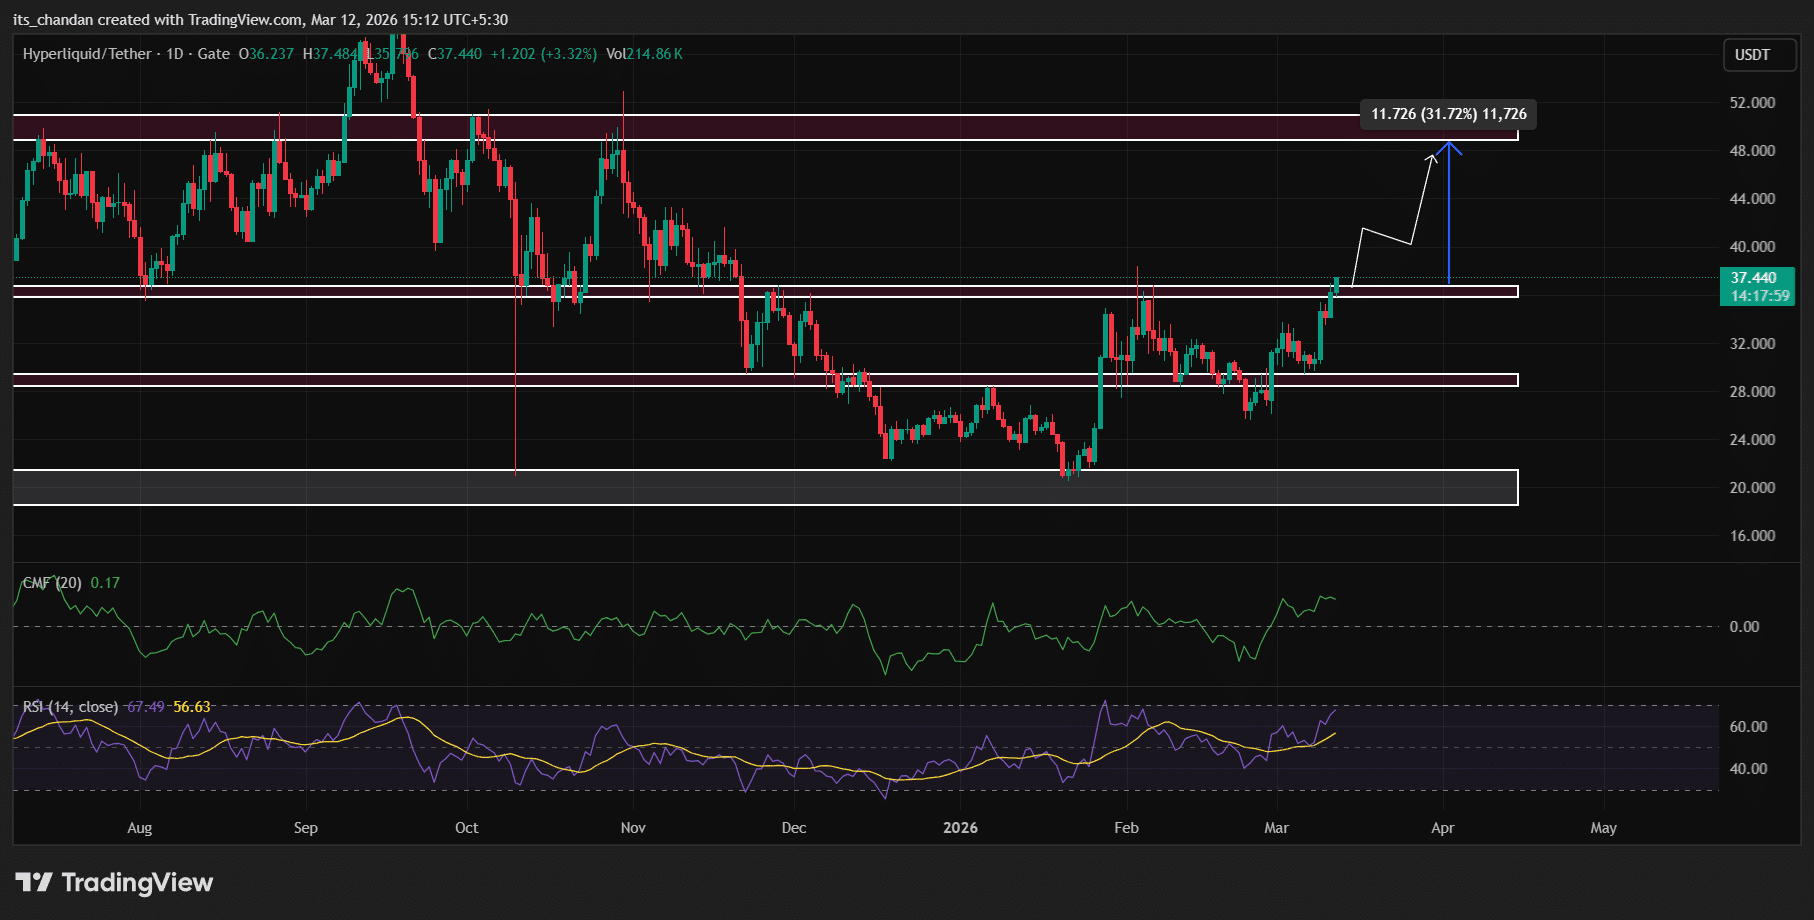The width and height of the screenshot is (1814, 920).
Task: Select the CMF (20) indicator label
Action: [x=52, y=583]
